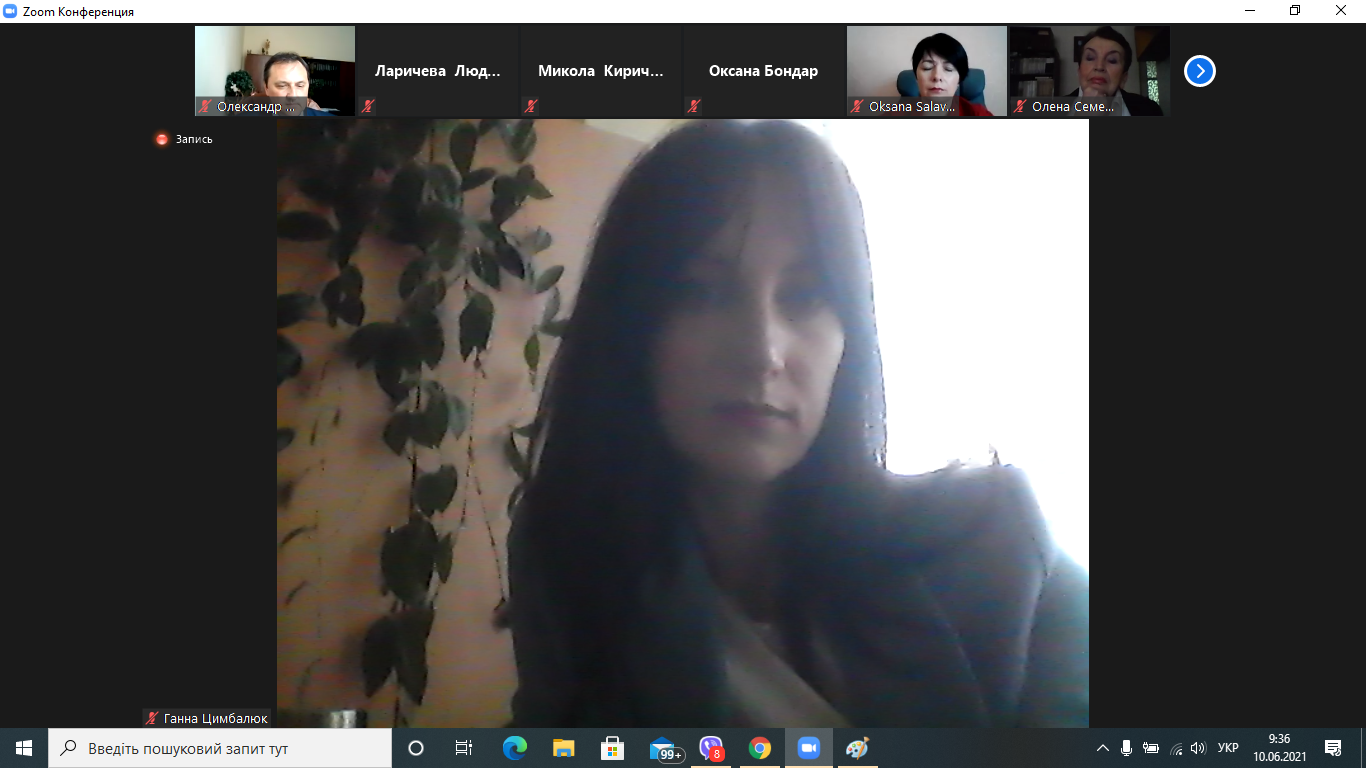Open Paint from the taskbar
Image resolution: width=1366 pixels, height=768 pixels.
coord(857,748)
